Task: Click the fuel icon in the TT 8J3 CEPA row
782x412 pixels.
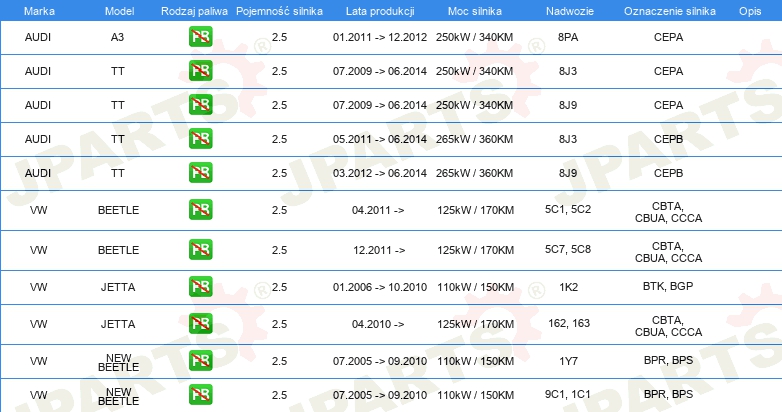Action: click(200, 71)
